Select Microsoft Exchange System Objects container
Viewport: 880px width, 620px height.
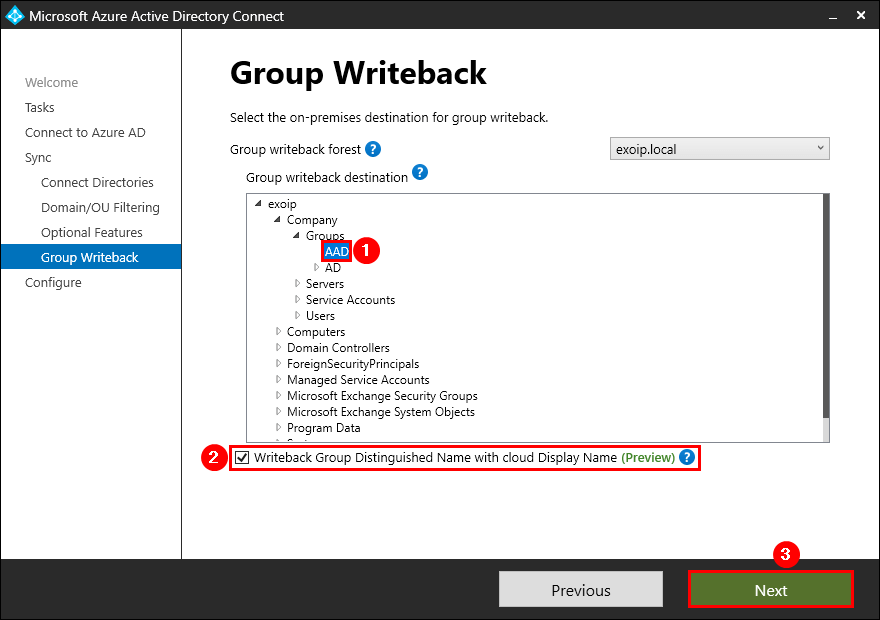click(x=381, y=411)
